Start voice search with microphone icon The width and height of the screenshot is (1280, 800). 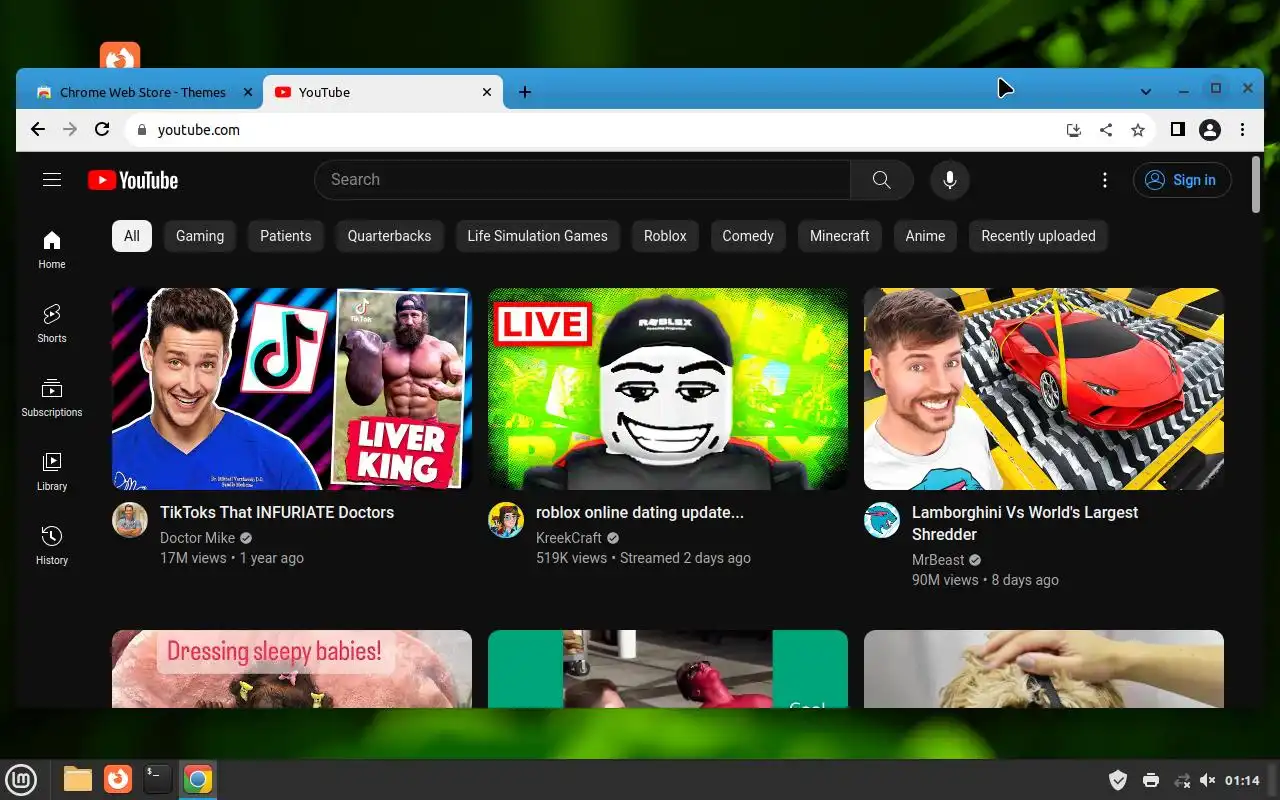pyautogui.click(x=950, y=180)
